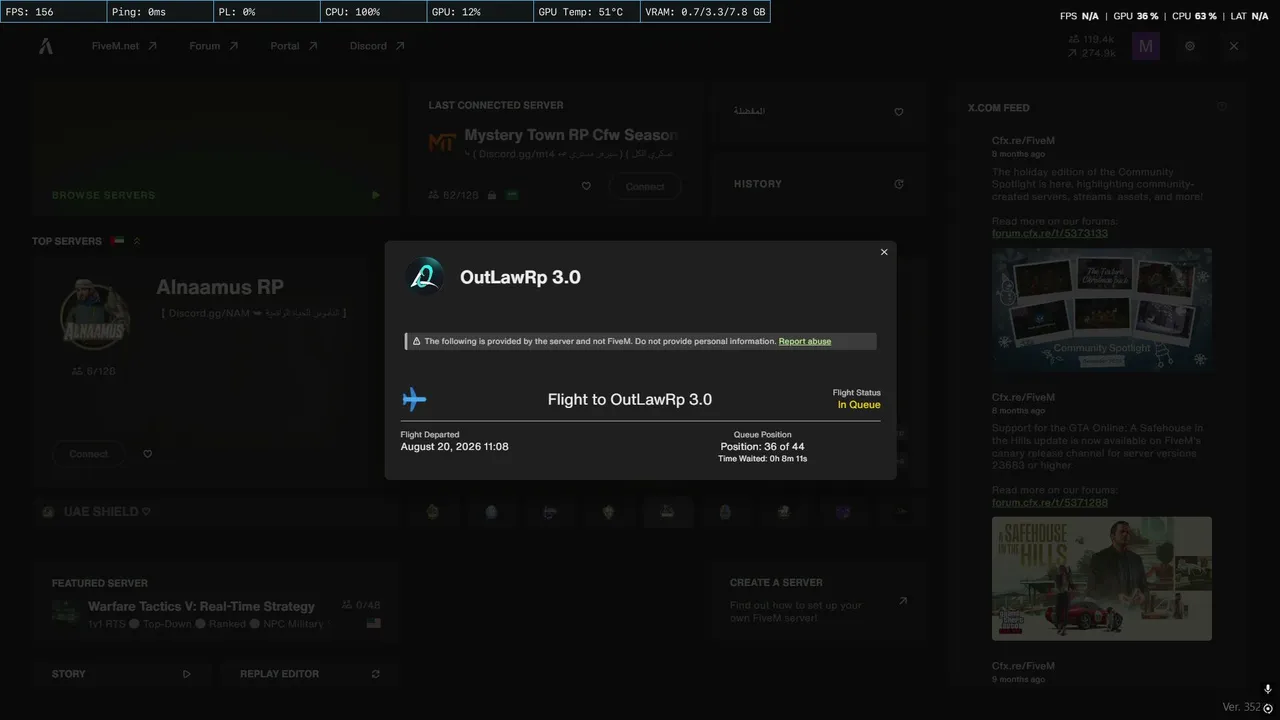The image size is (1280, 720).
Task: Click the Time Waited value
Action: [762, 459]
